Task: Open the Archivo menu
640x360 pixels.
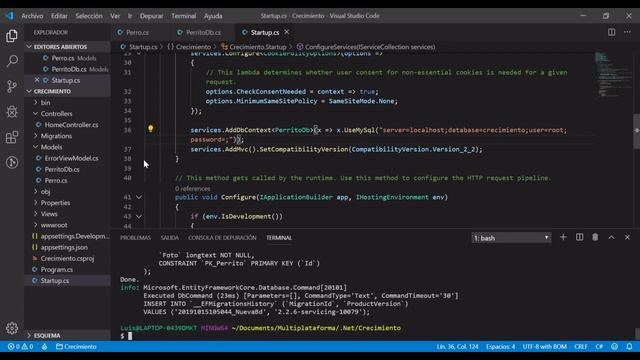Action: [32, 16]
